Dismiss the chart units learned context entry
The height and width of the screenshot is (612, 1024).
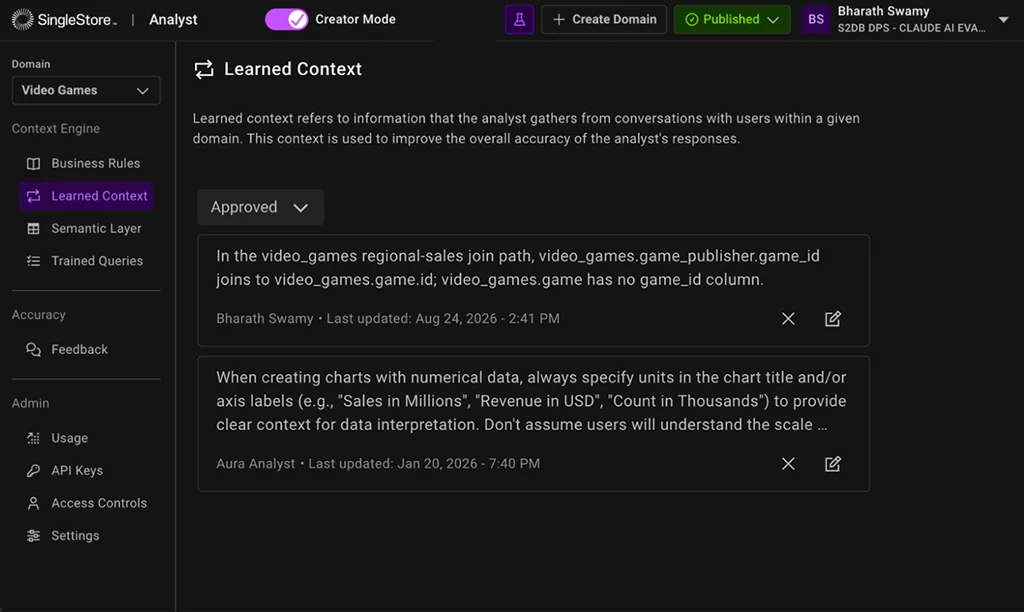coord(788,464)
